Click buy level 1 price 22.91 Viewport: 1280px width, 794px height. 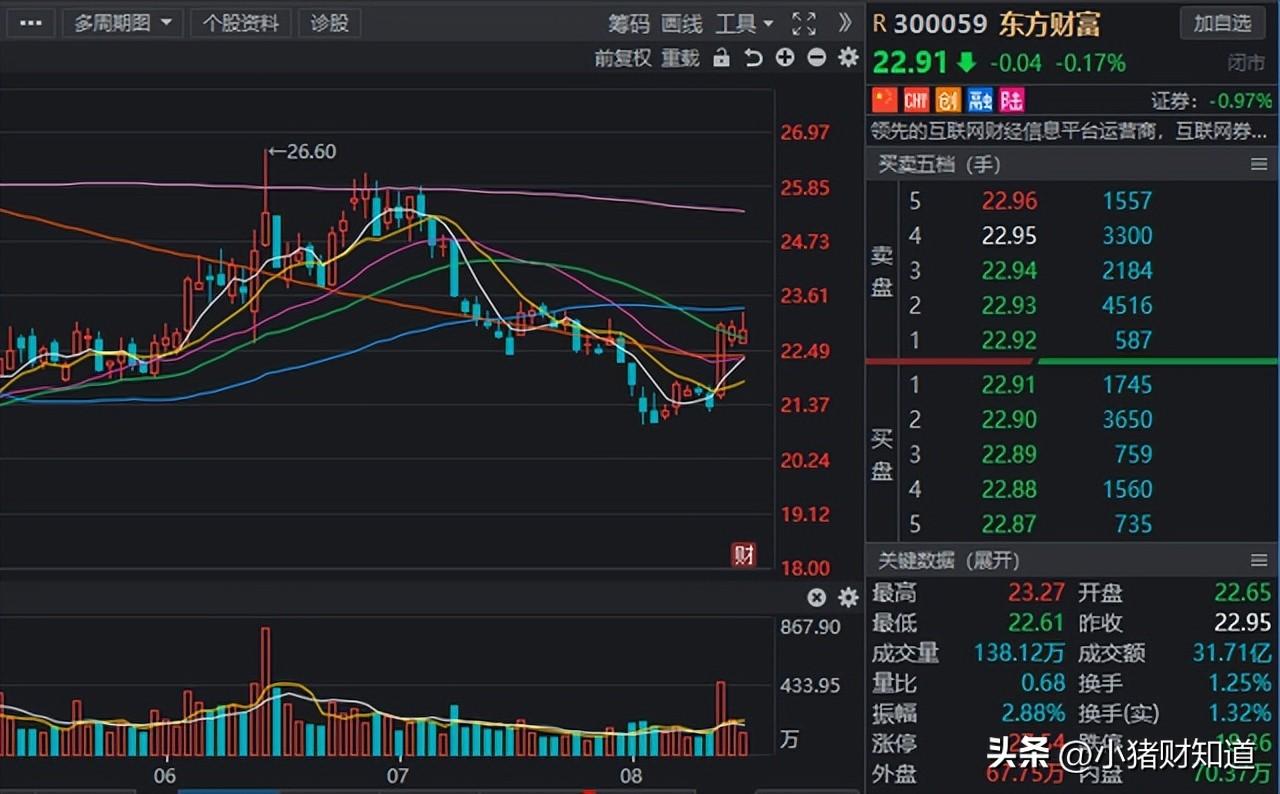tap(1009, 385)
